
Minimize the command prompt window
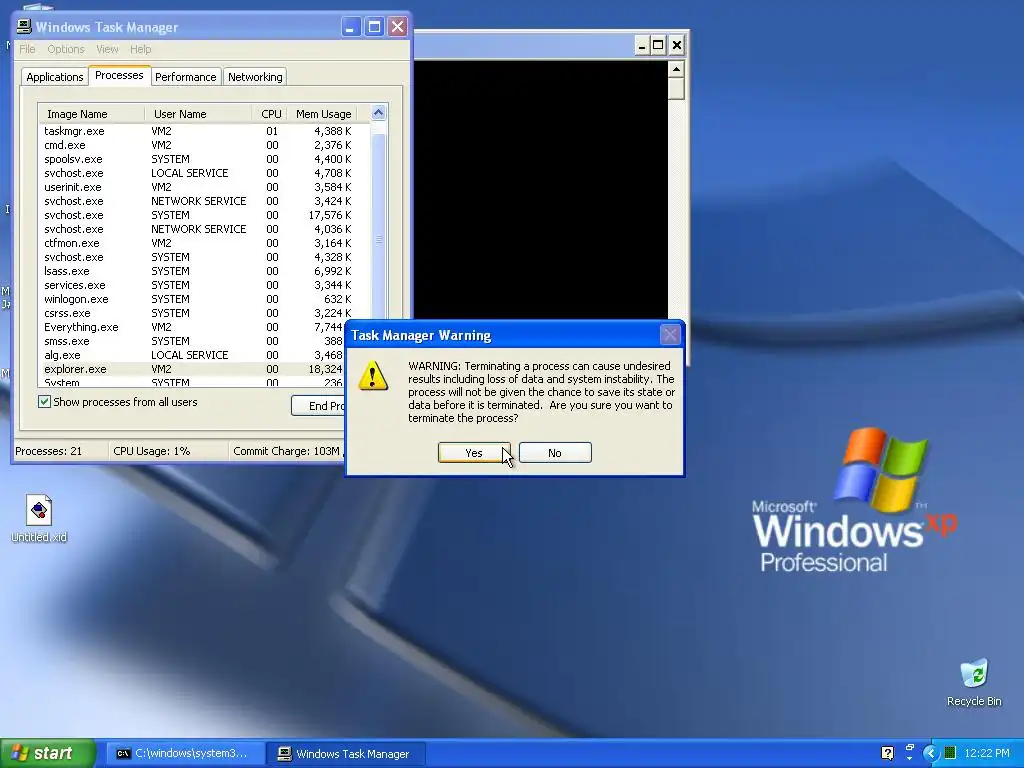[641, 45]
